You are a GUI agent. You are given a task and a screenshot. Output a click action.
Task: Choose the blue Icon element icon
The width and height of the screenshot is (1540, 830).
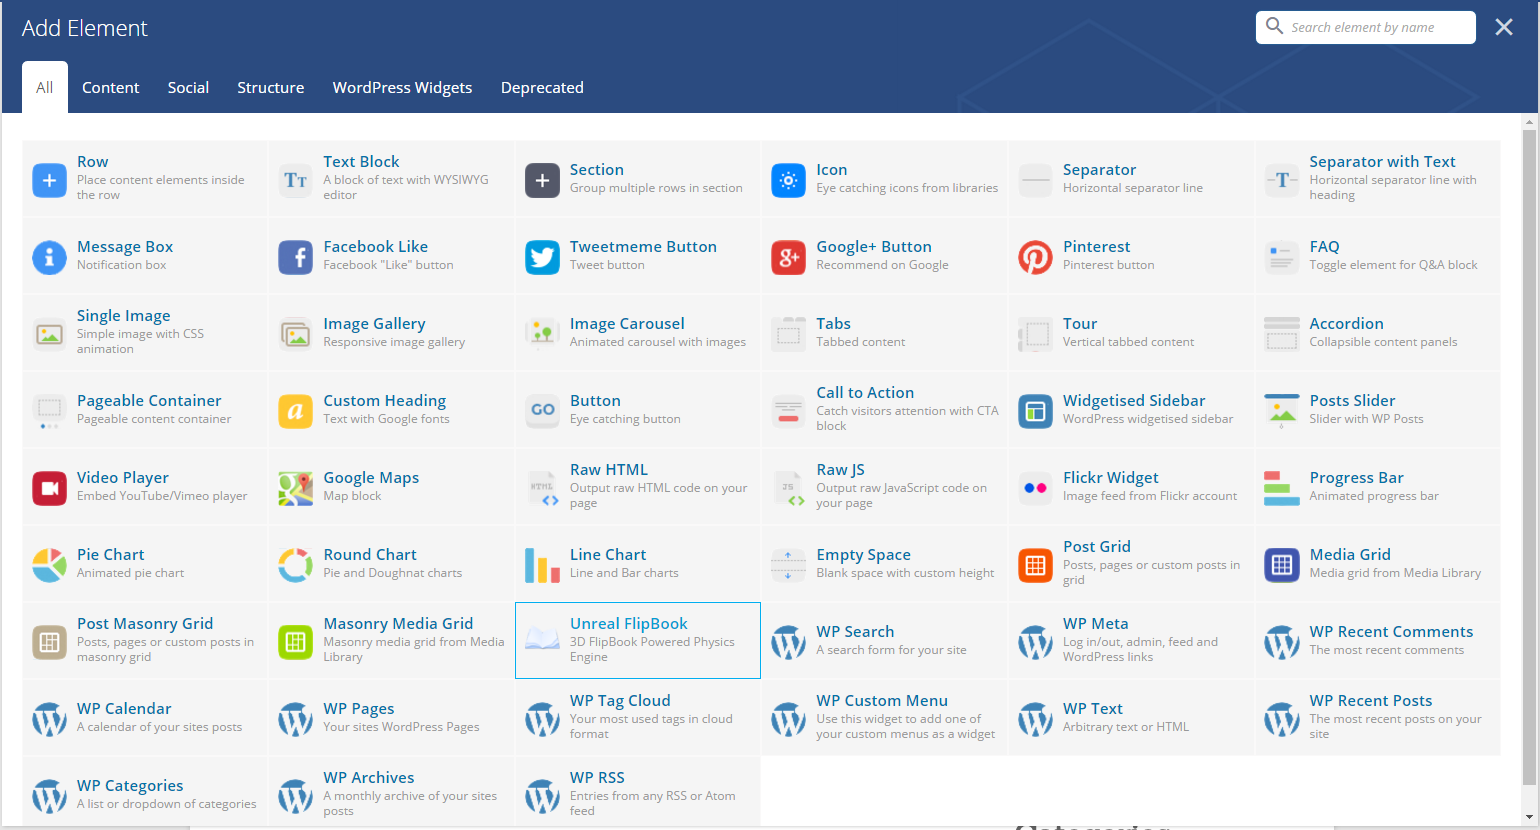click(x=788, y=180)
